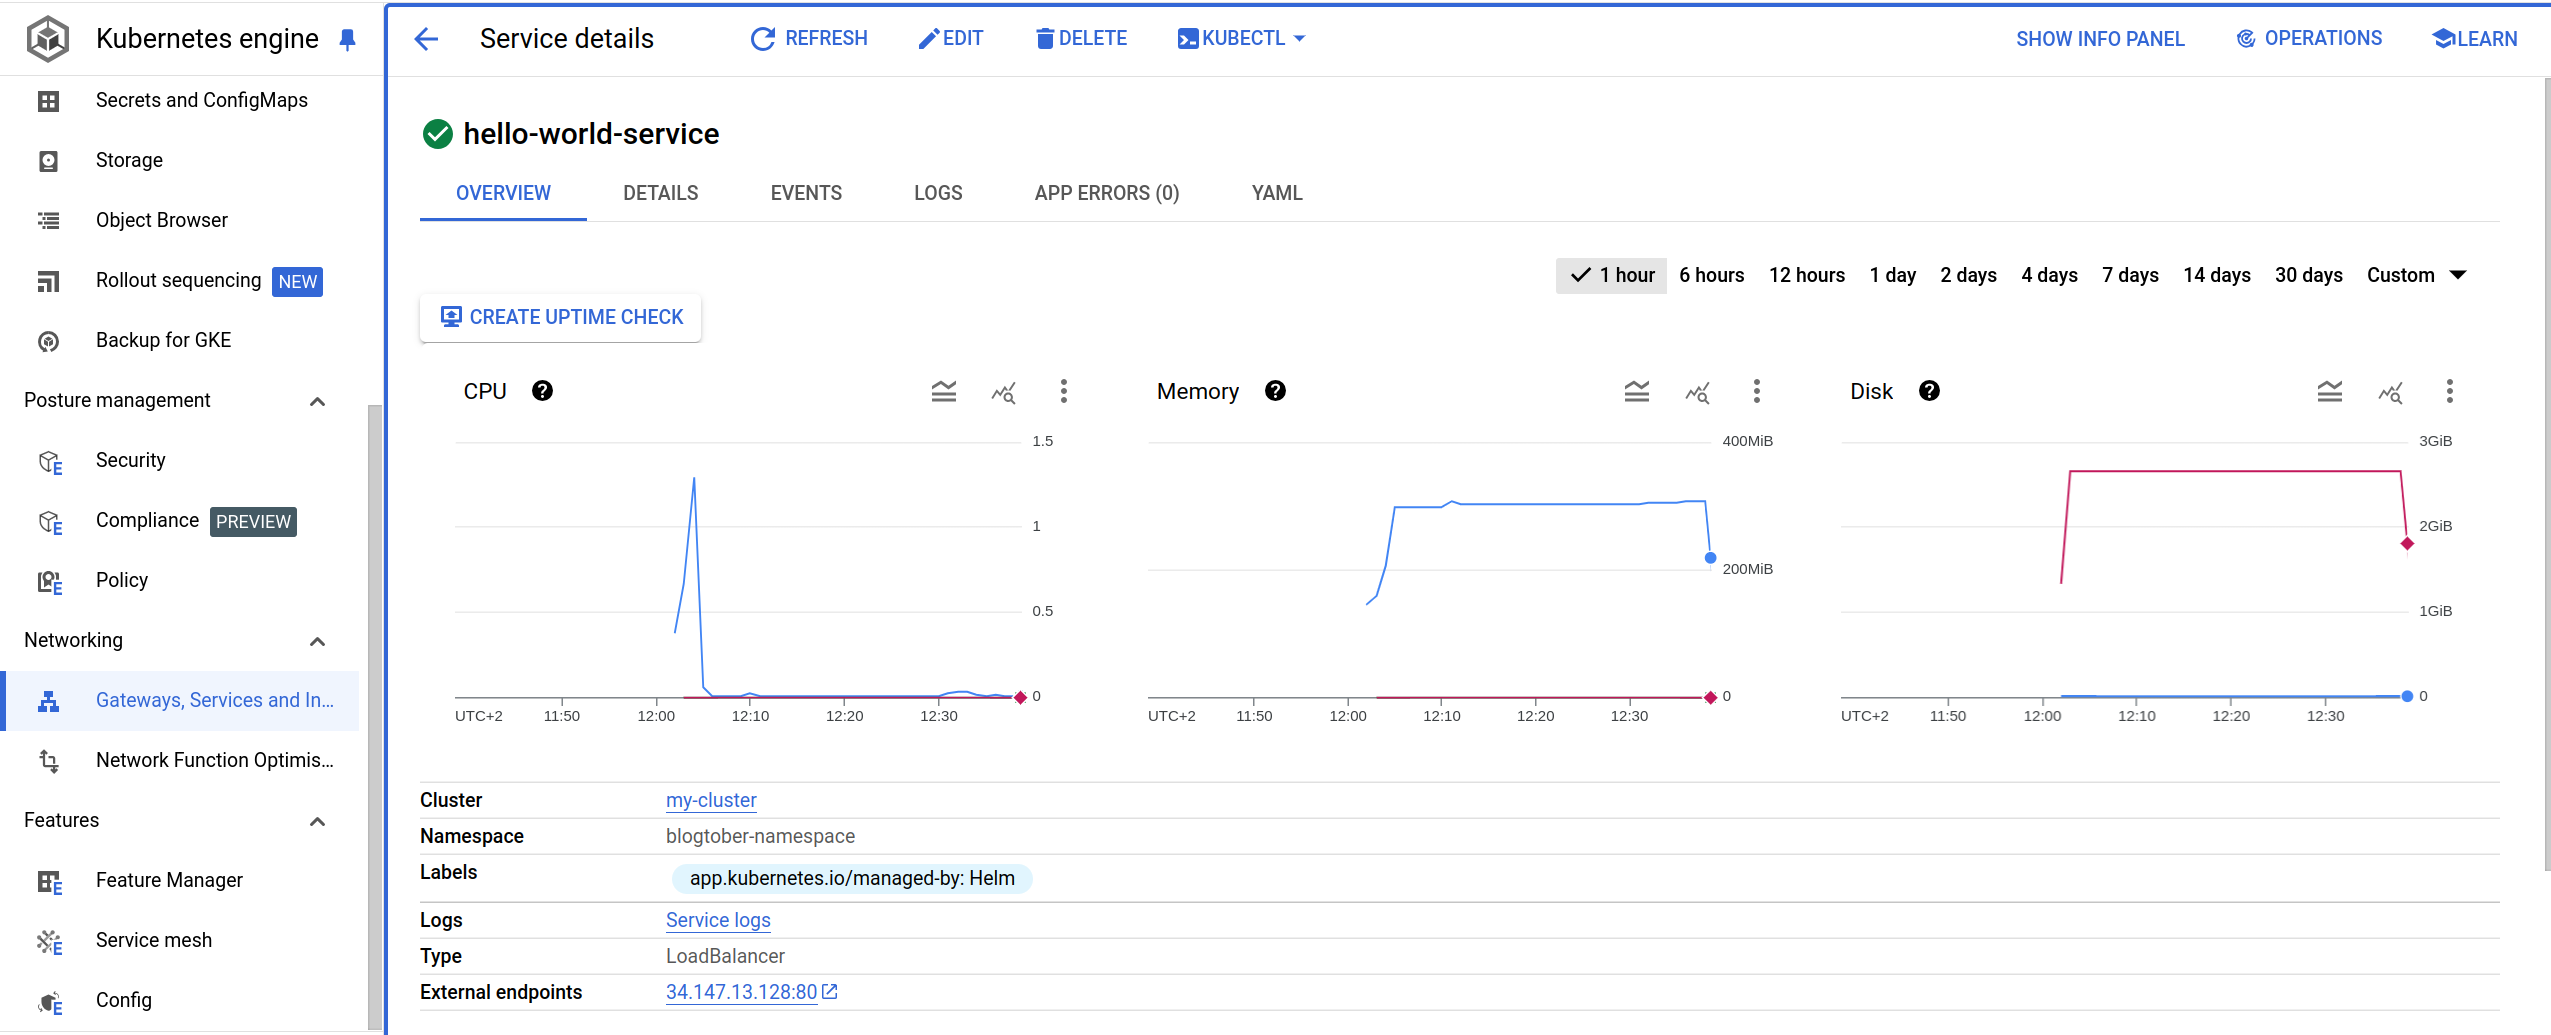The height and width of the screenshot is (1035, 2551).
Task: Select the 6 hours time range
Action: point(1711,275)
